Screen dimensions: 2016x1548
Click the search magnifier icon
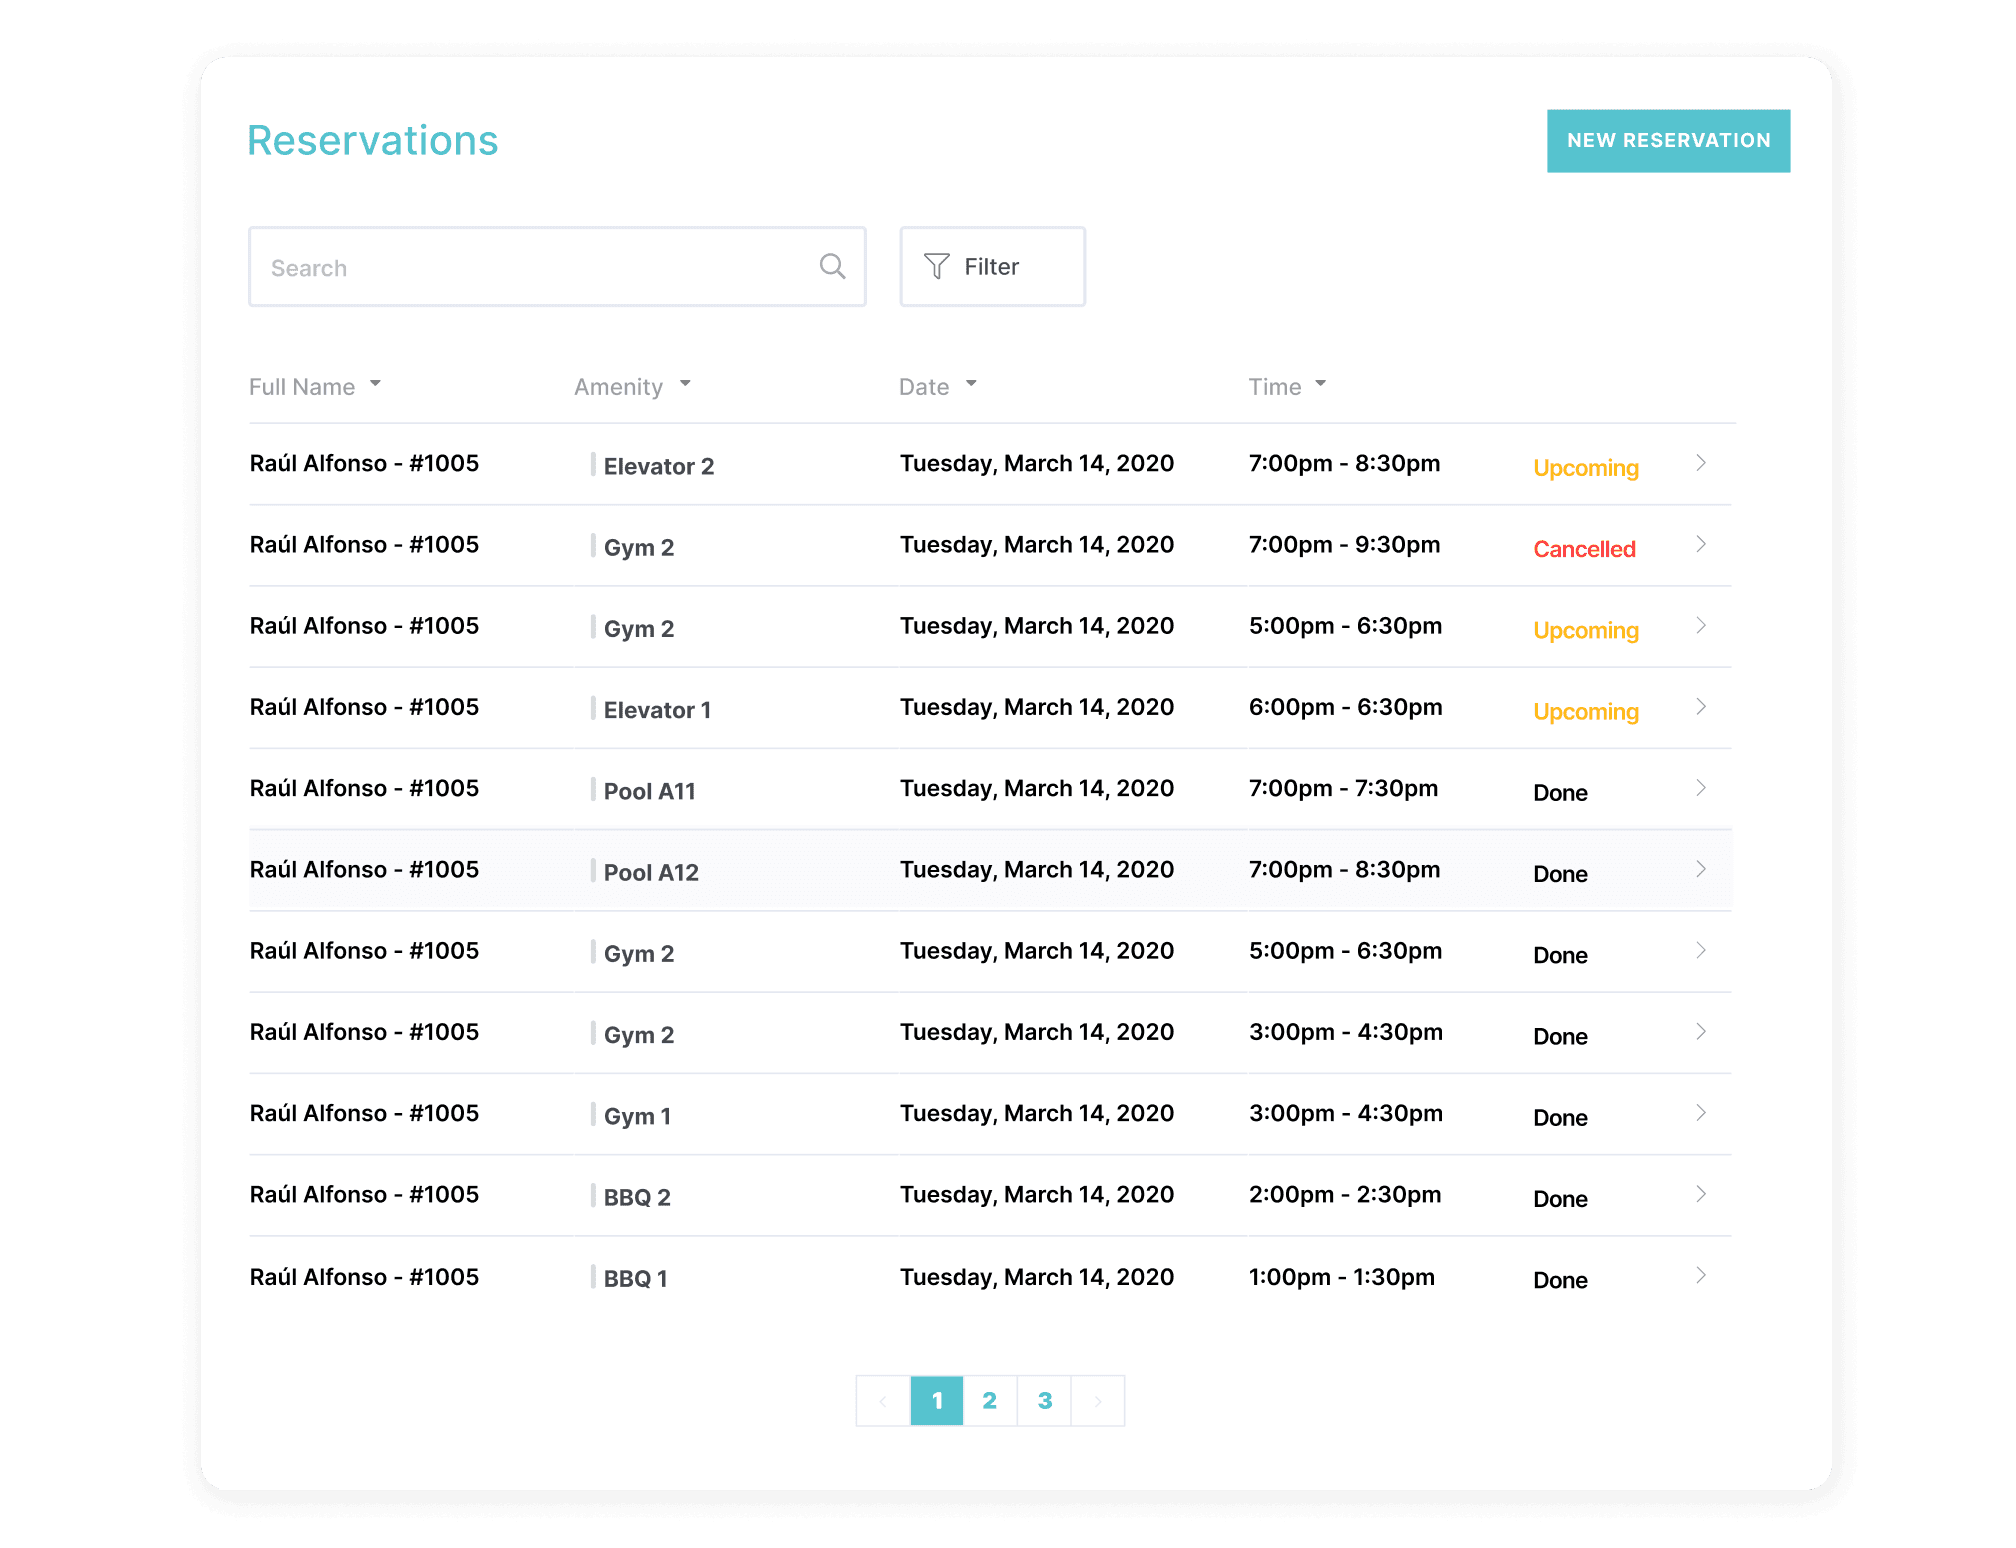(832, 266)
